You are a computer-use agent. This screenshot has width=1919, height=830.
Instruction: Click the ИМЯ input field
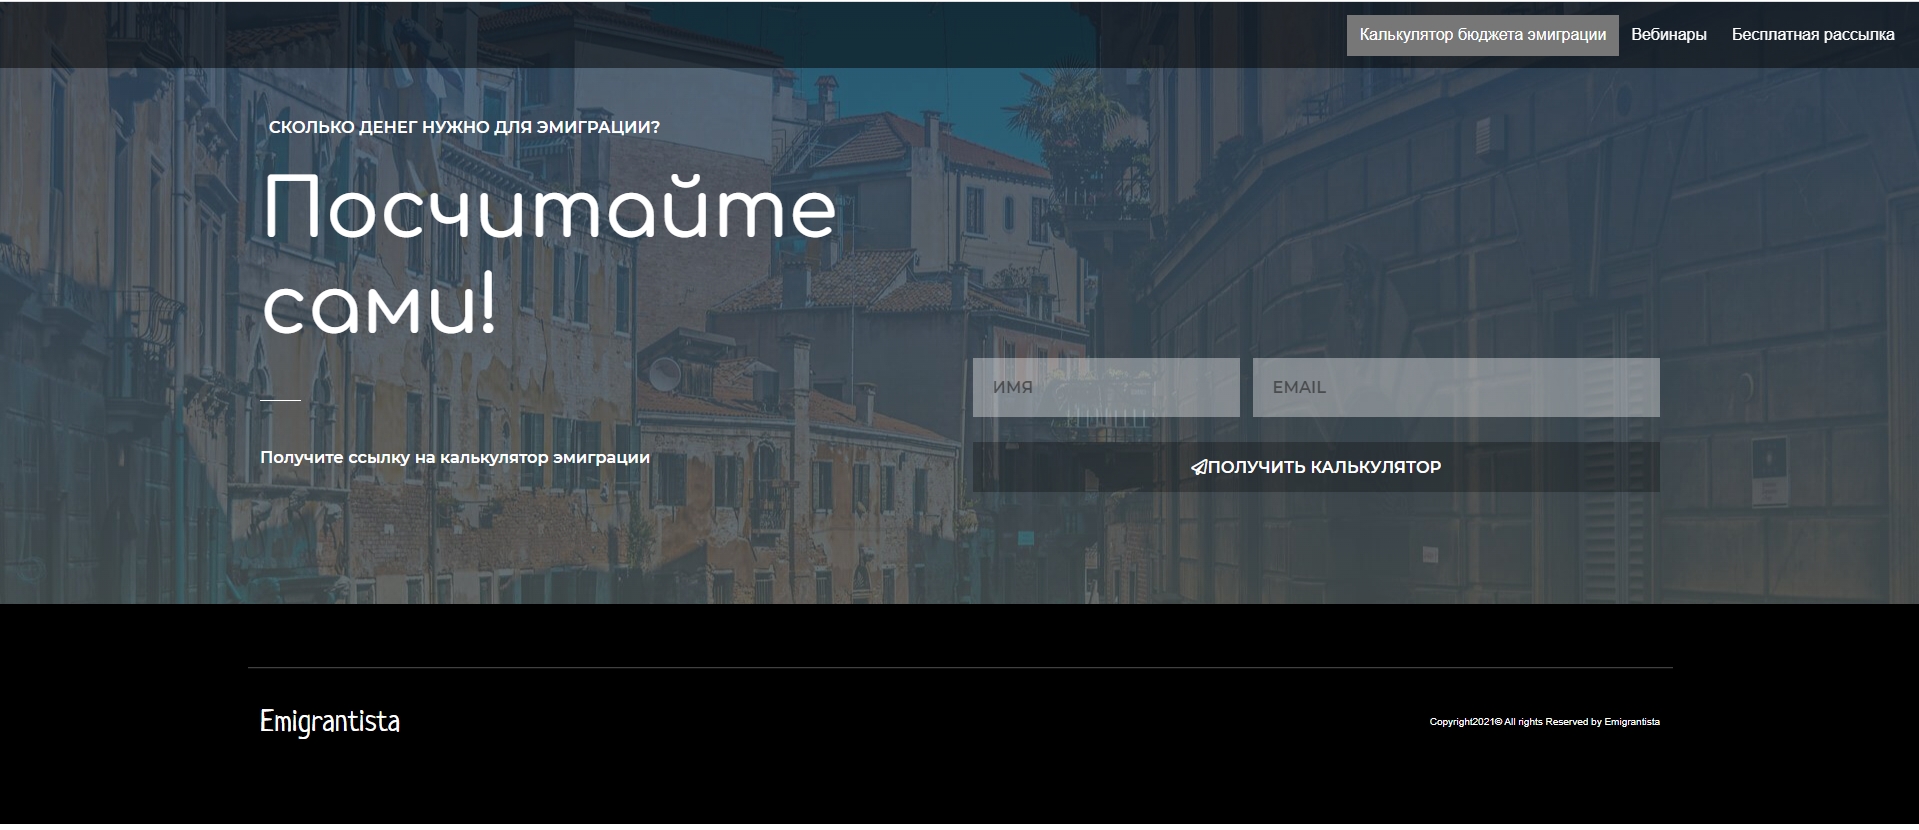(x=1106, y=387)
